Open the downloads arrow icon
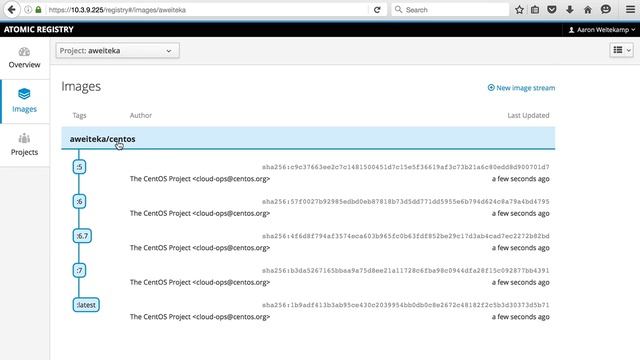The height and width of the screenshot is (360, 640). point(570,10)
